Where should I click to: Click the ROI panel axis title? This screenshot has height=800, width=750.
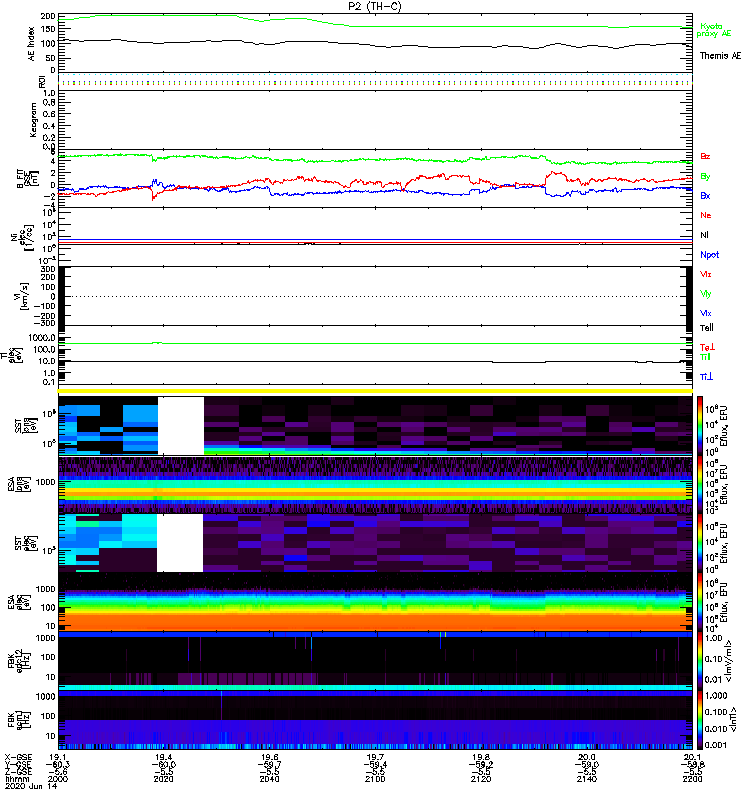[x=42, y=82]
